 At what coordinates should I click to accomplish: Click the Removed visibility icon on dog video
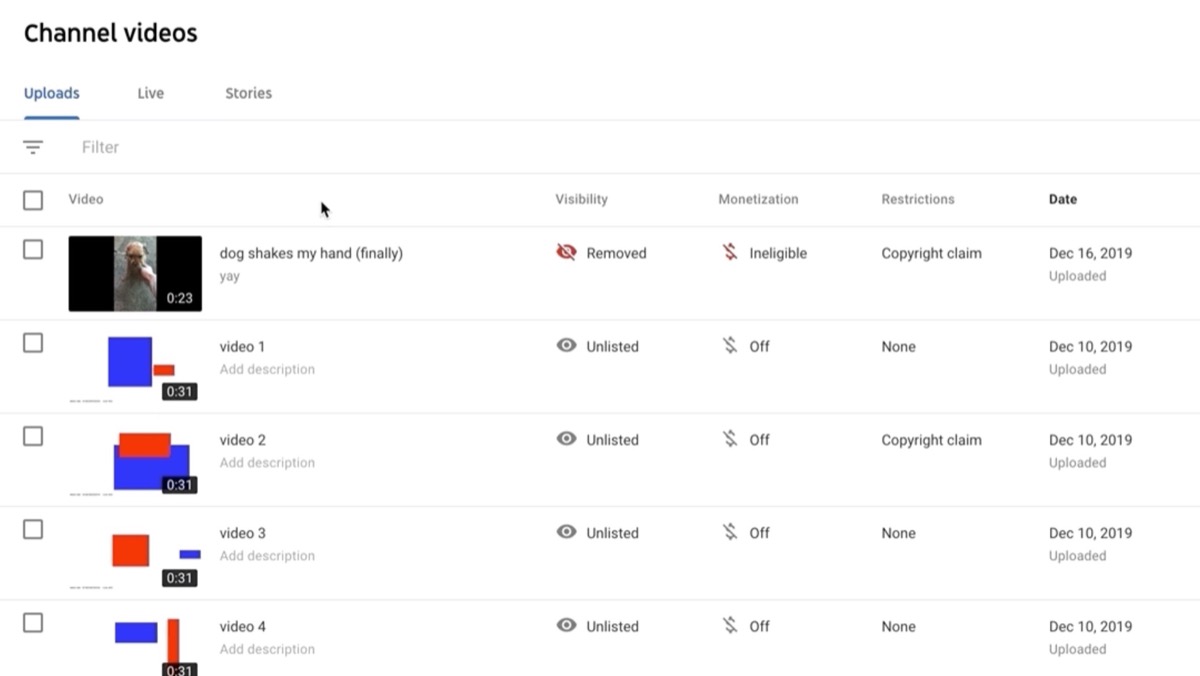565,253
